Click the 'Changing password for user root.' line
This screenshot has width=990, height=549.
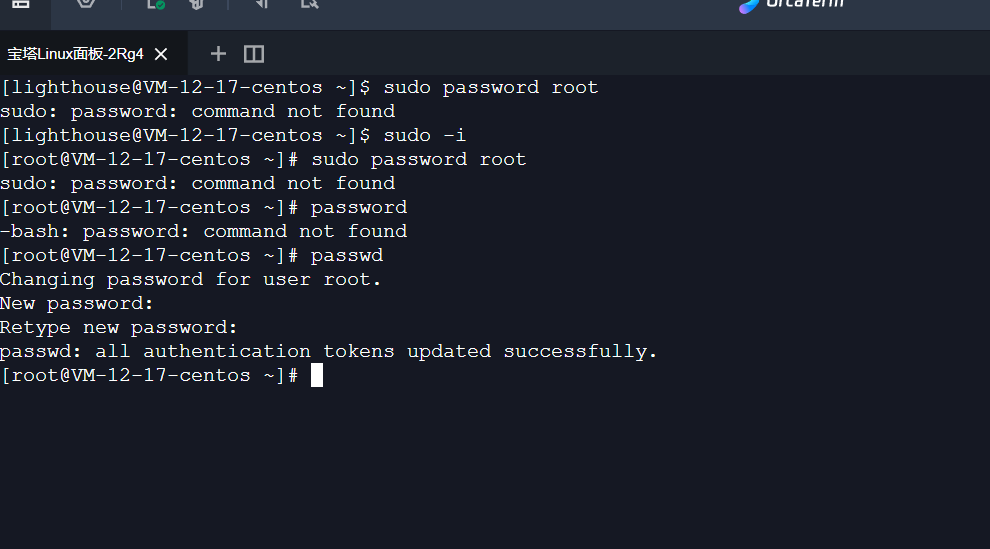click(x=191, y=280)
